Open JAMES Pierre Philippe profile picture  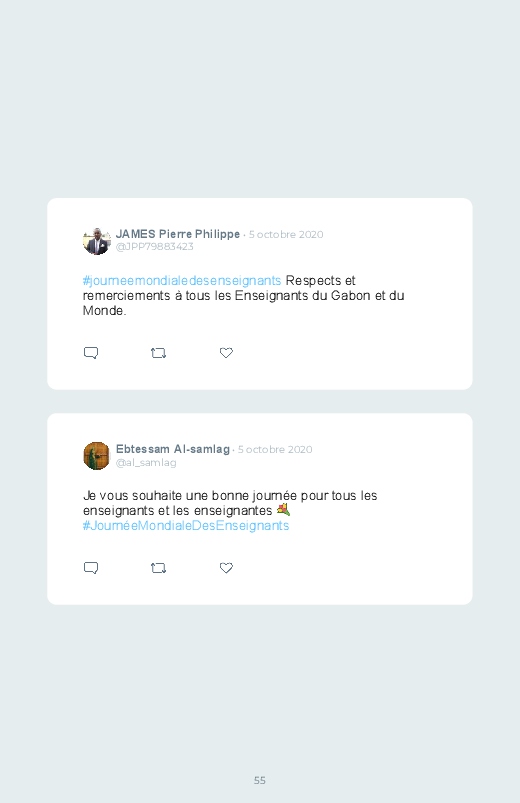(96, 241)
